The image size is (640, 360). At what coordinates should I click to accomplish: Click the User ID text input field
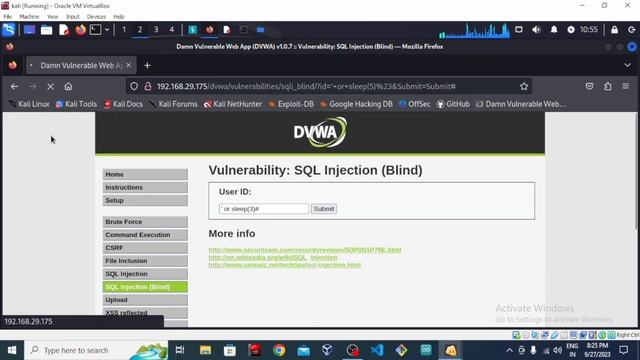[264, 209]
